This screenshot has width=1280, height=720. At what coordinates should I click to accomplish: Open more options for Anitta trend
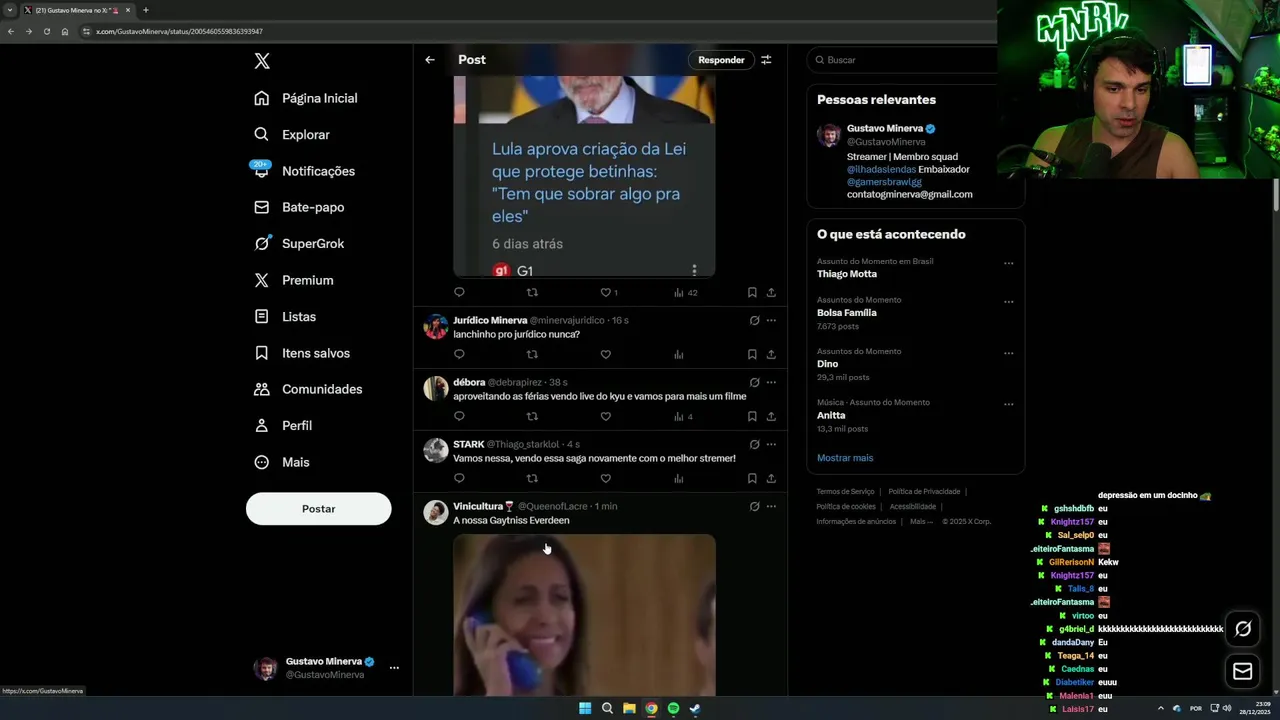point(1008,405)
